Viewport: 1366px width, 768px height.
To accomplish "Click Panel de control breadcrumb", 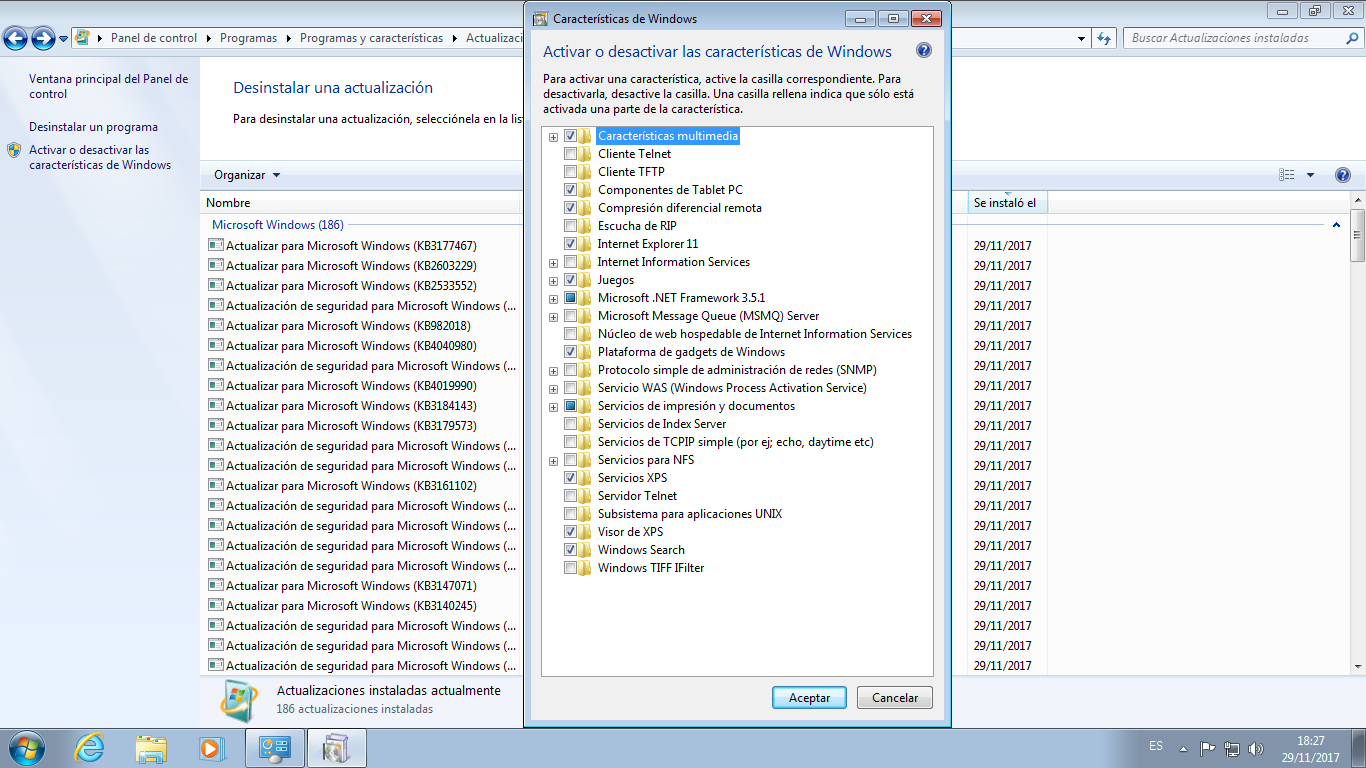I will (x=154, y=38).
